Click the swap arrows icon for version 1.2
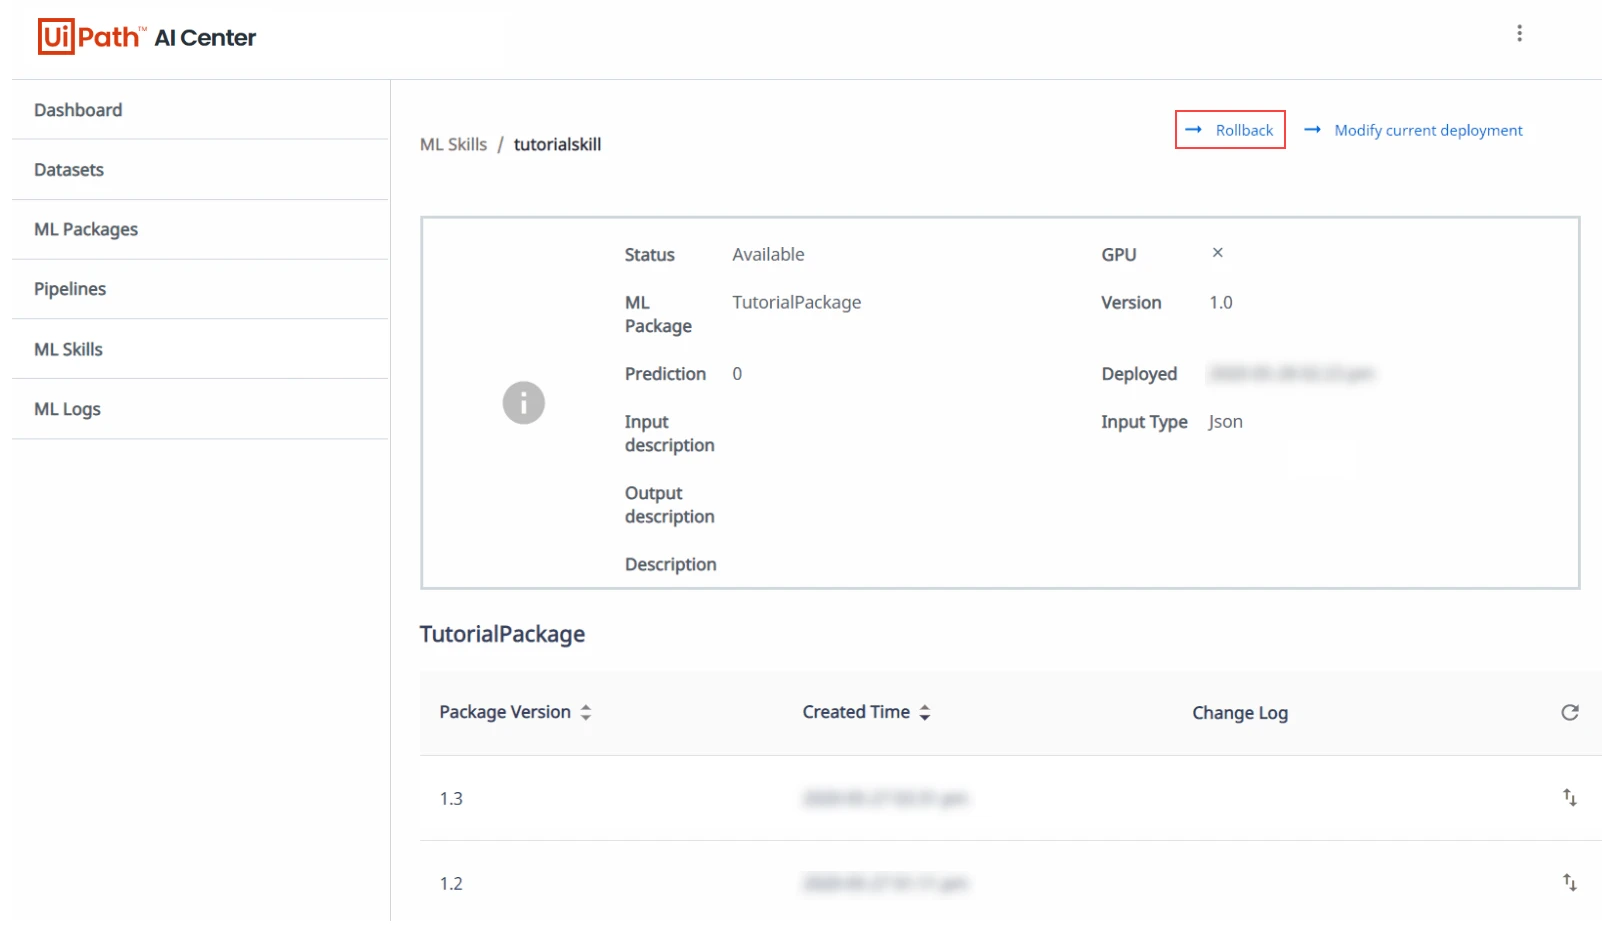Image resolution: width=1602 pixels, height=928 pixels. point(1569,883)
